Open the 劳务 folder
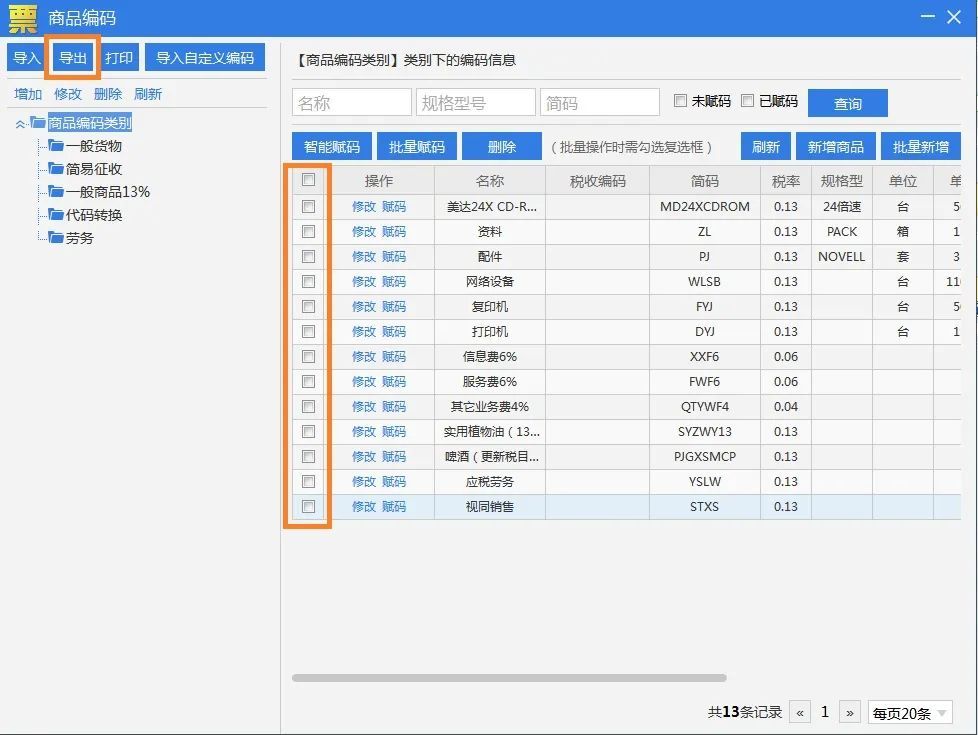This screenshot has height=735, width=978. pyautogui.click(x=79, y=238)
